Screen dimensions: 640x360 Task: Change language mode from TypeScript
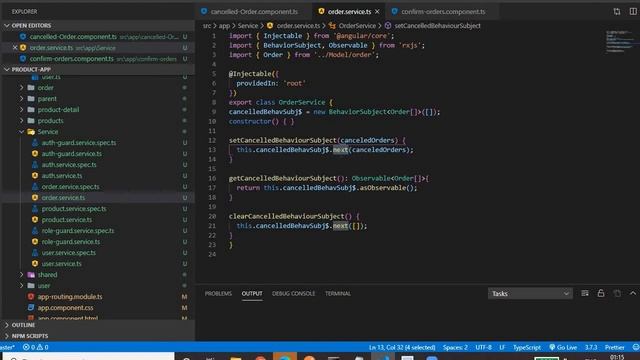[527, 347]
